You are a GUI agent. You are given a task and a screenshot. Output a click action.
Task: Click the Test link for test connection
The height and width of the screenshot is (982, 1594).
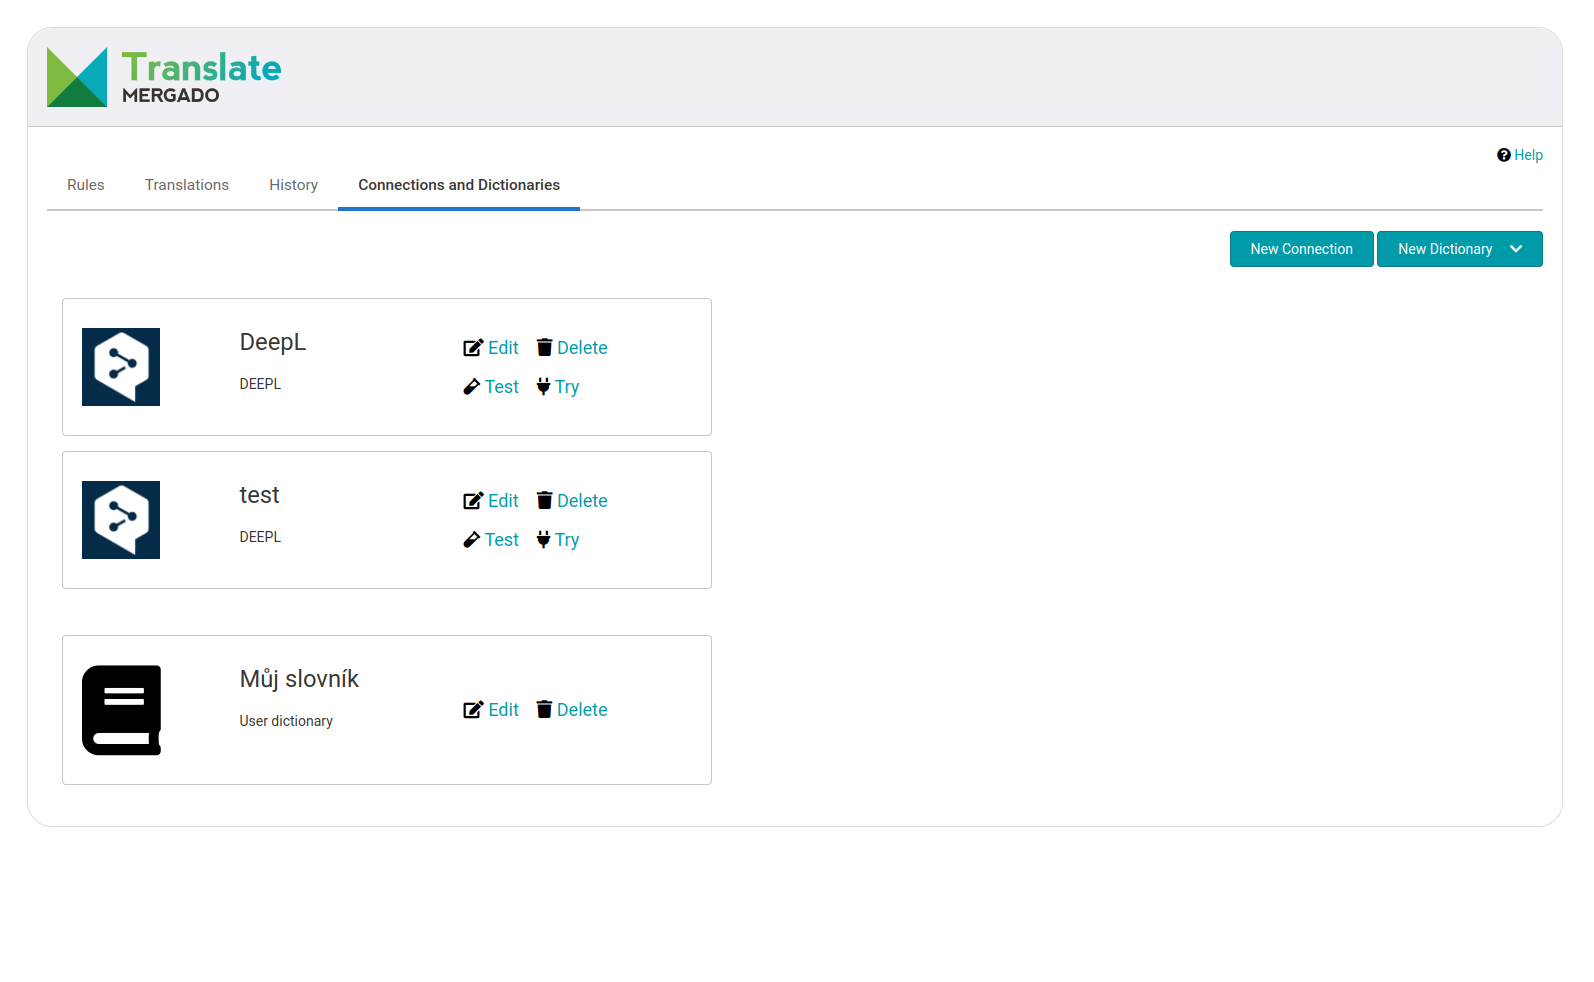[502, 540]
